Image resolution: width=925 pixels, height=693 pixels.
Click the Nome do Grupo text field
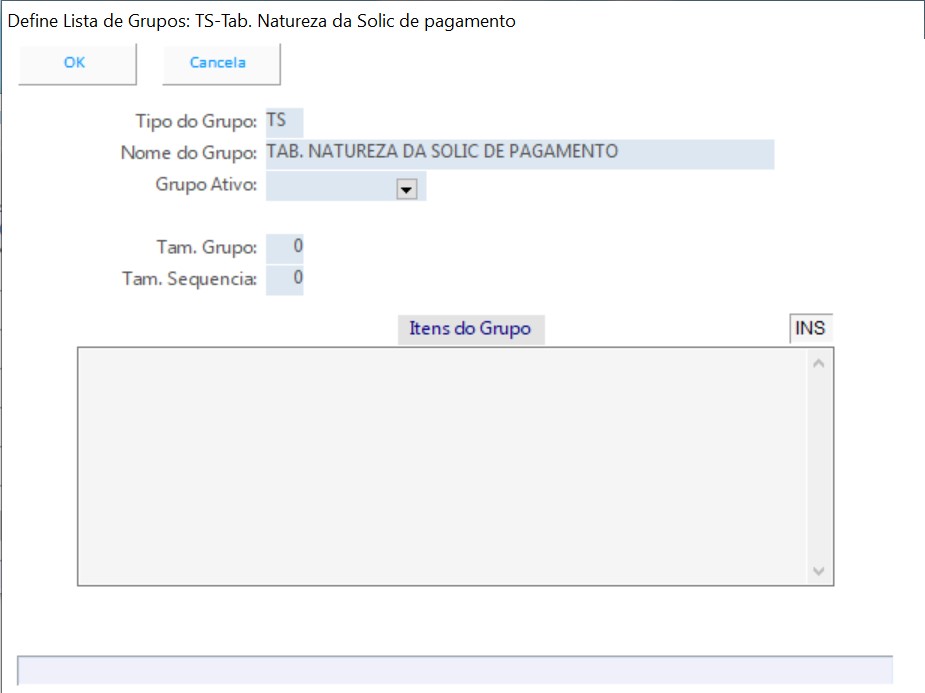(518, 153)
